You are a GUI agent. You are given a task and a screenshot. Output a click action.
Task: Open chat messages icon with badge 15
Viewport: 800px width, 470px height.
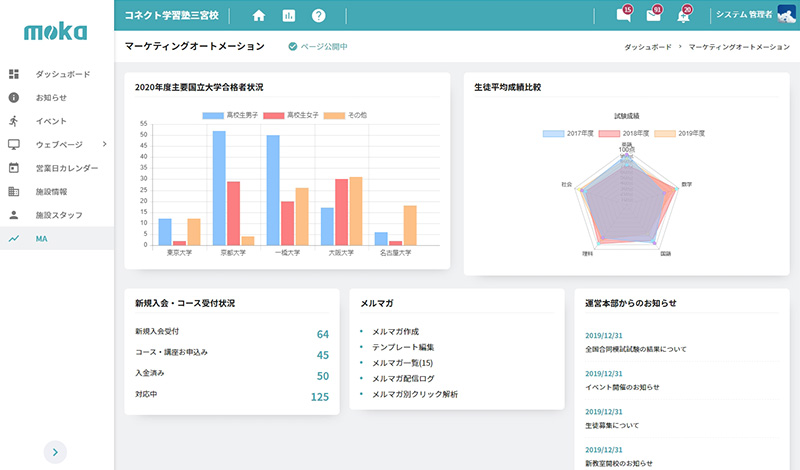pyautogui.click(x=625, y=16)
